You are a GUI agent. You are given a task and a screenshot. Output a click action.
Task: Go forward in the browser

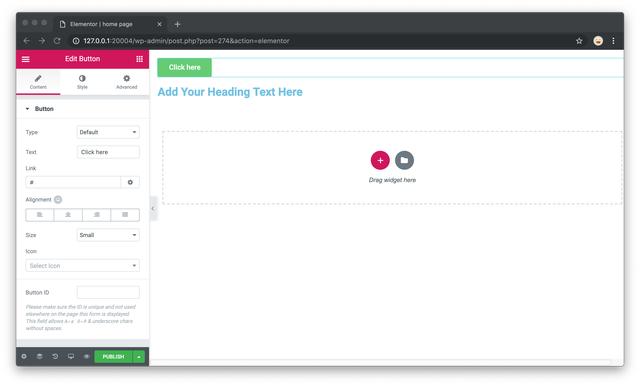point(42,41)
